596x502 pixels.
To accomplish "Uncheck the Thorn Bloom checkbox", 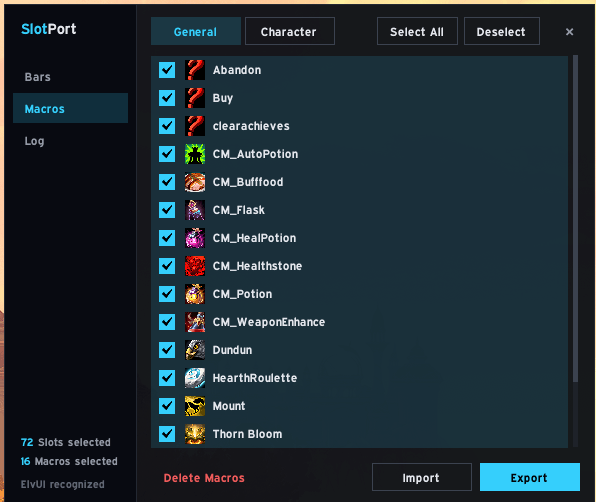I will 167,434.
